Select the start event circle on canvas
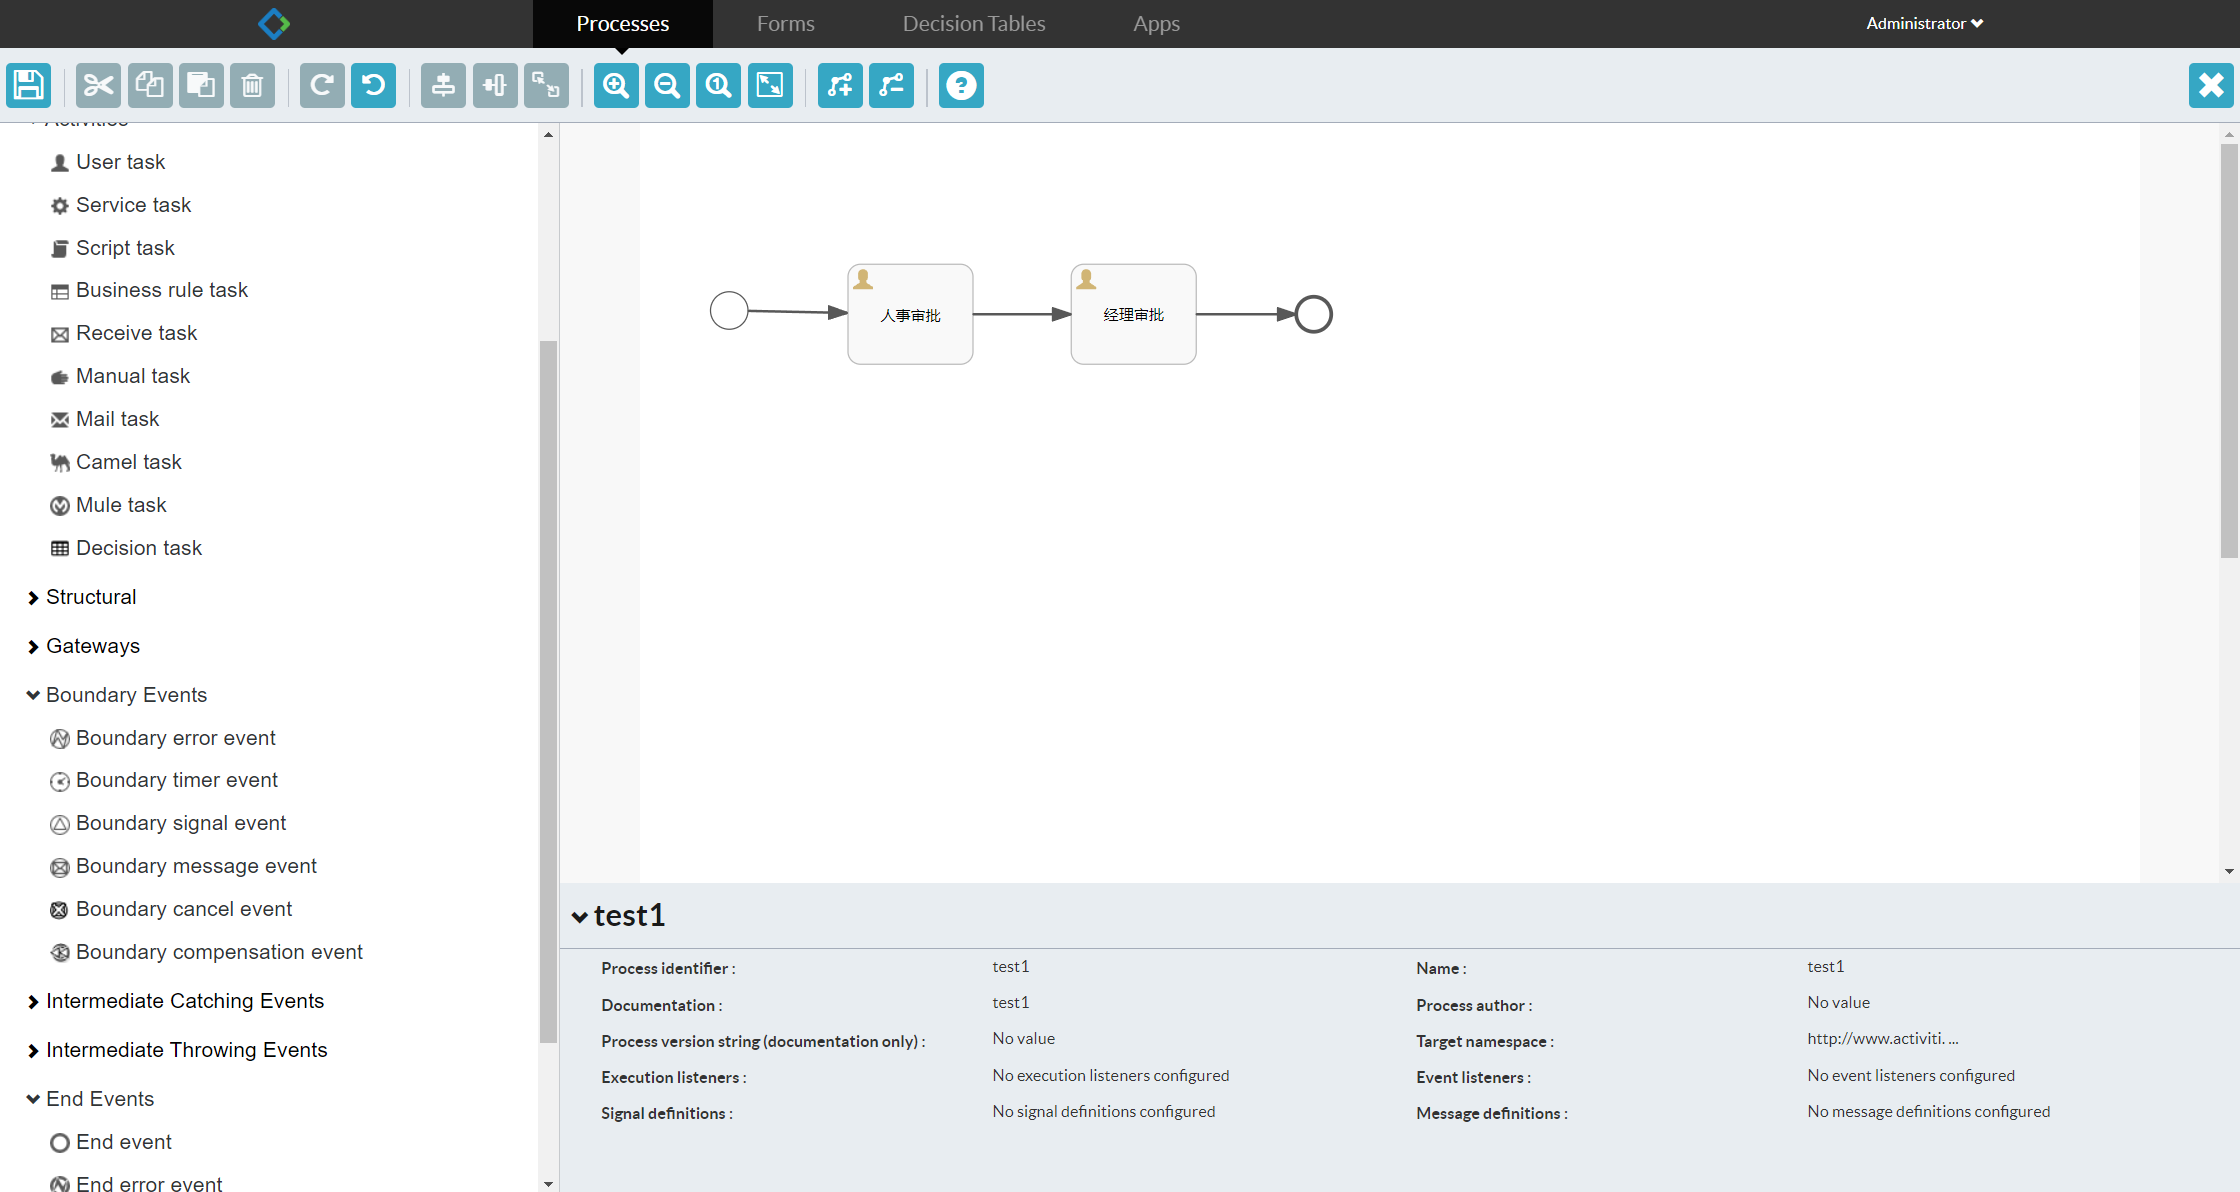 (x=729, y=310)
